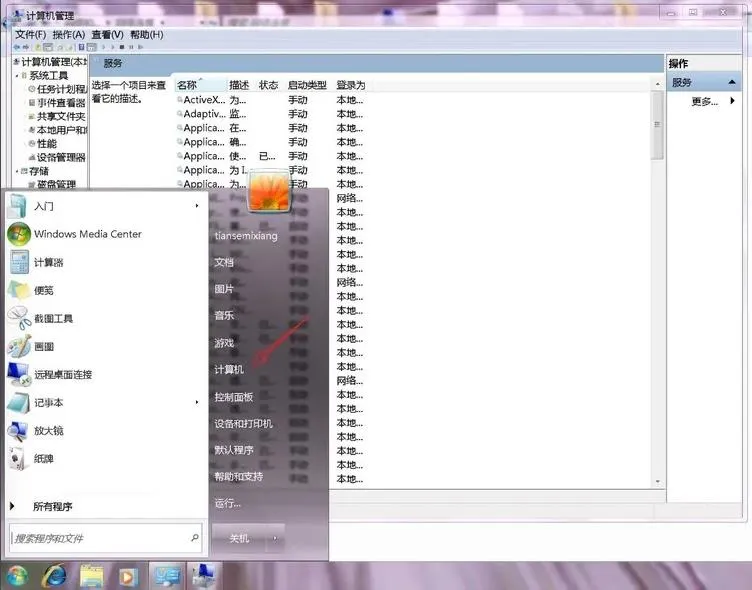The height and width of the screenshot is (590, 752).
Task: Click the services list vertical scrollbar thumb
Action: 657,126
